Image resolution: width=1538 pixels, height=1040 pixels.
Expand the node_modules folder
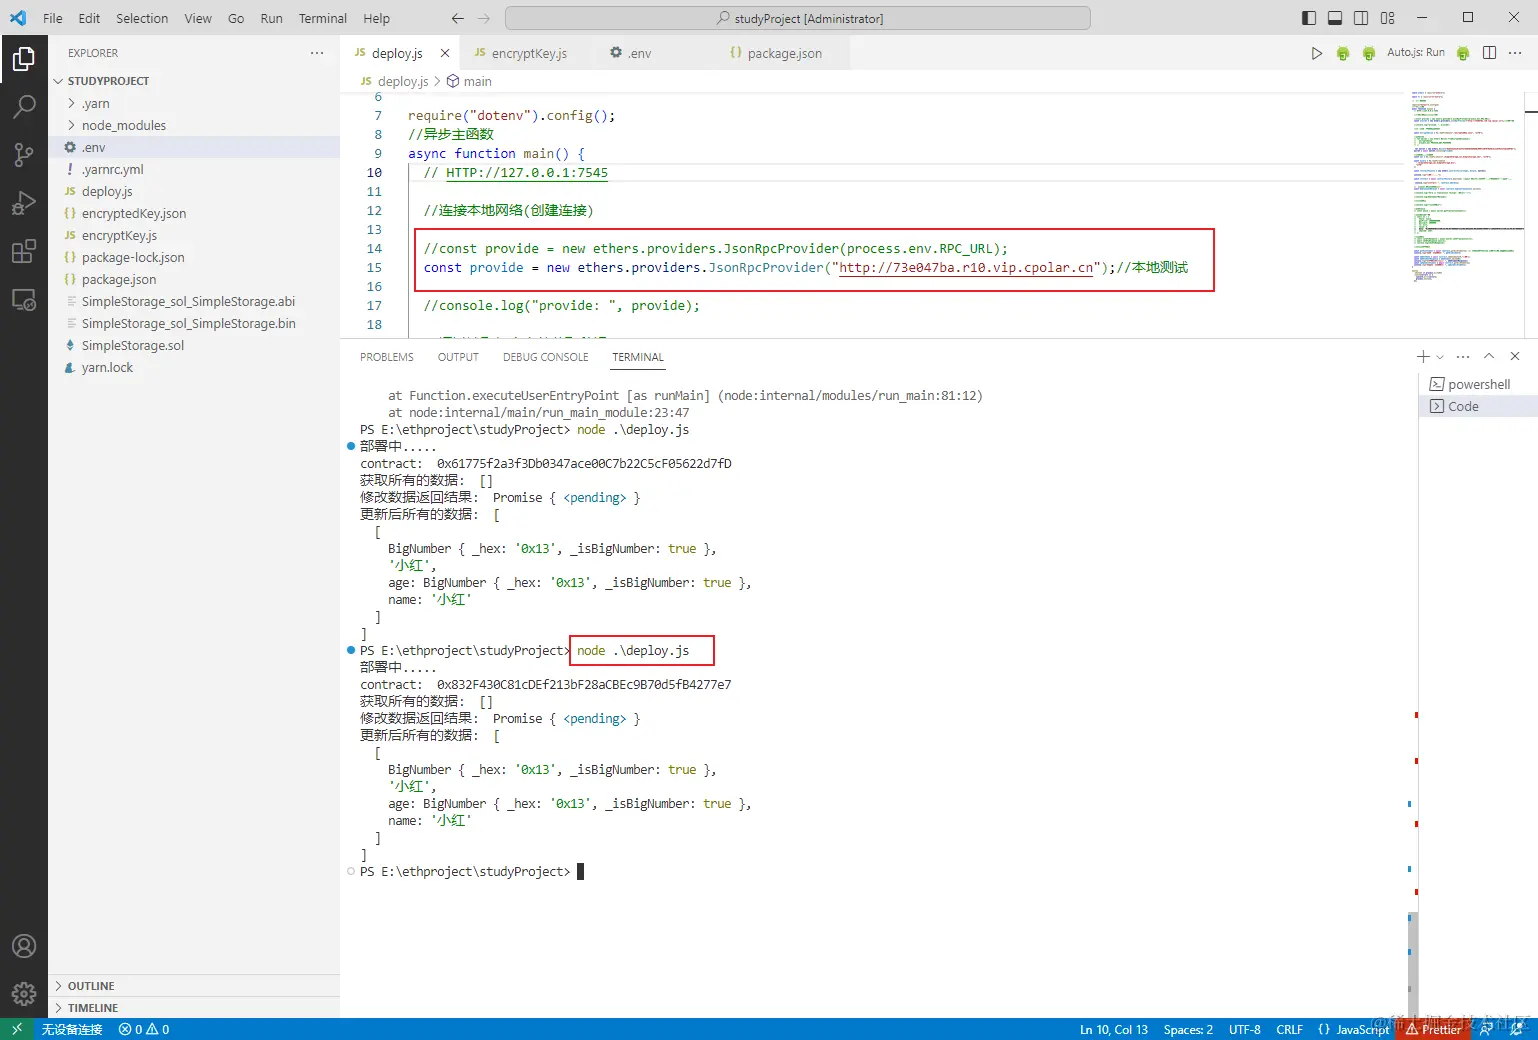(194, 125)
